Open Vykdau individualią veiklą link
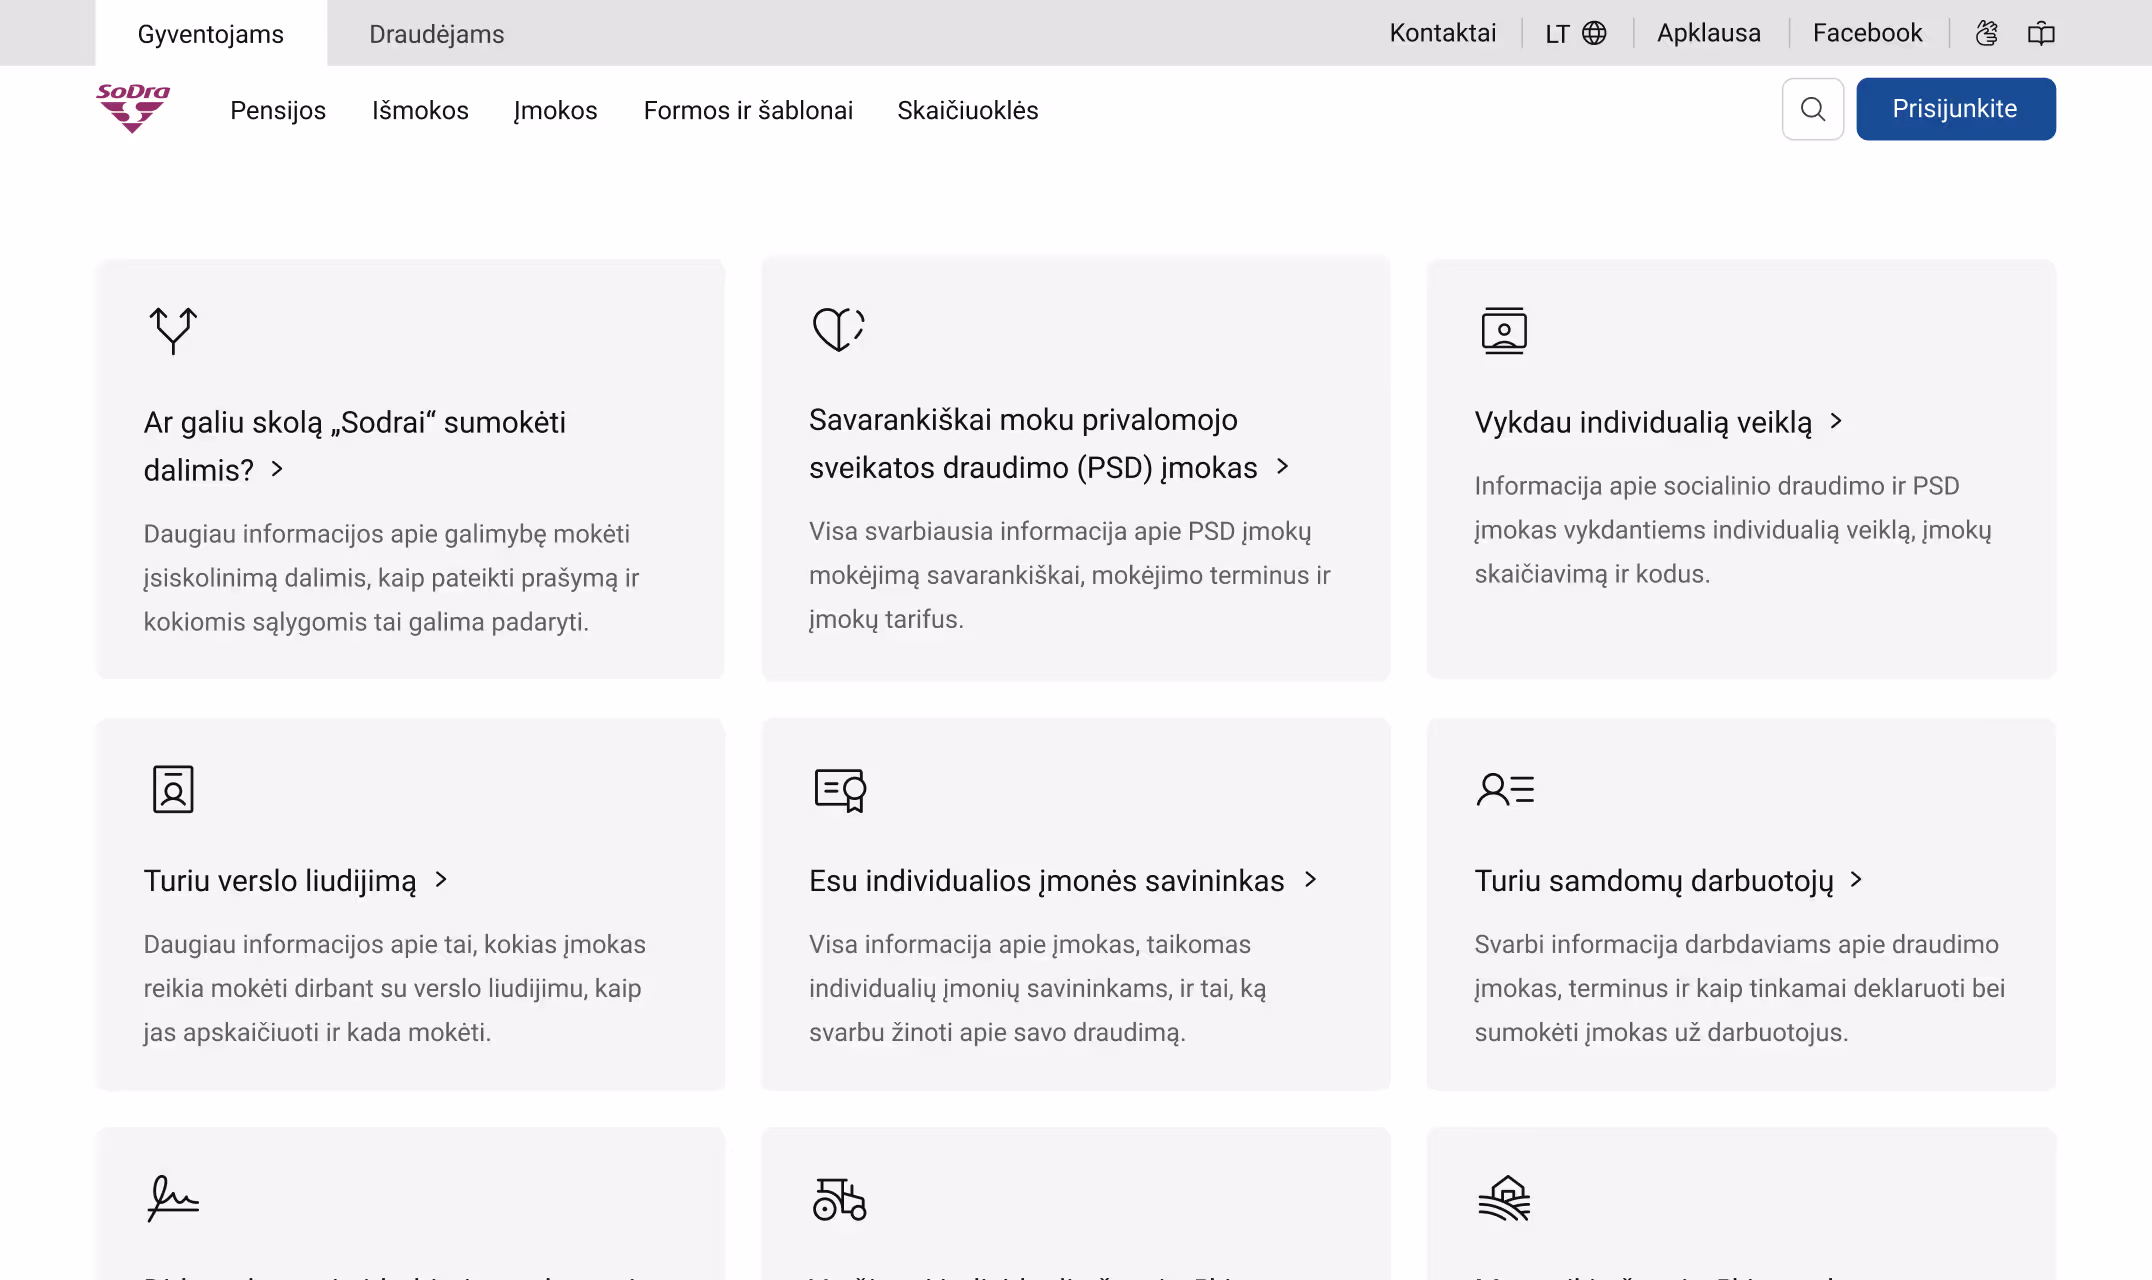 [1643, 422]
